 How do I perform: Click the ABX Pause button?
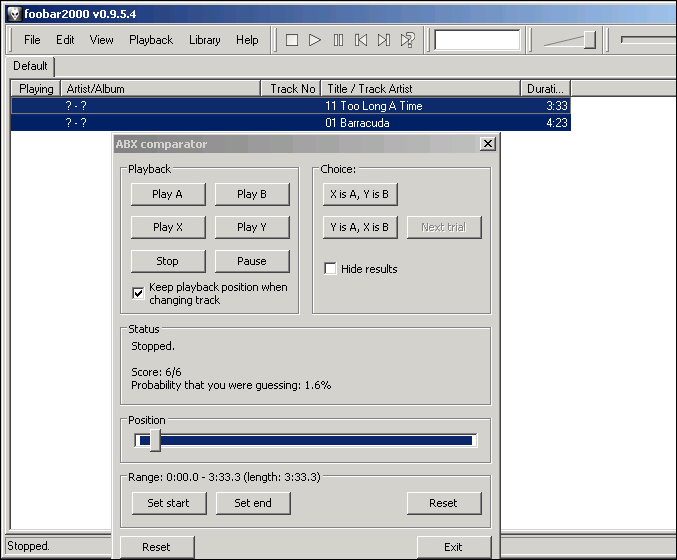[252, 261]
